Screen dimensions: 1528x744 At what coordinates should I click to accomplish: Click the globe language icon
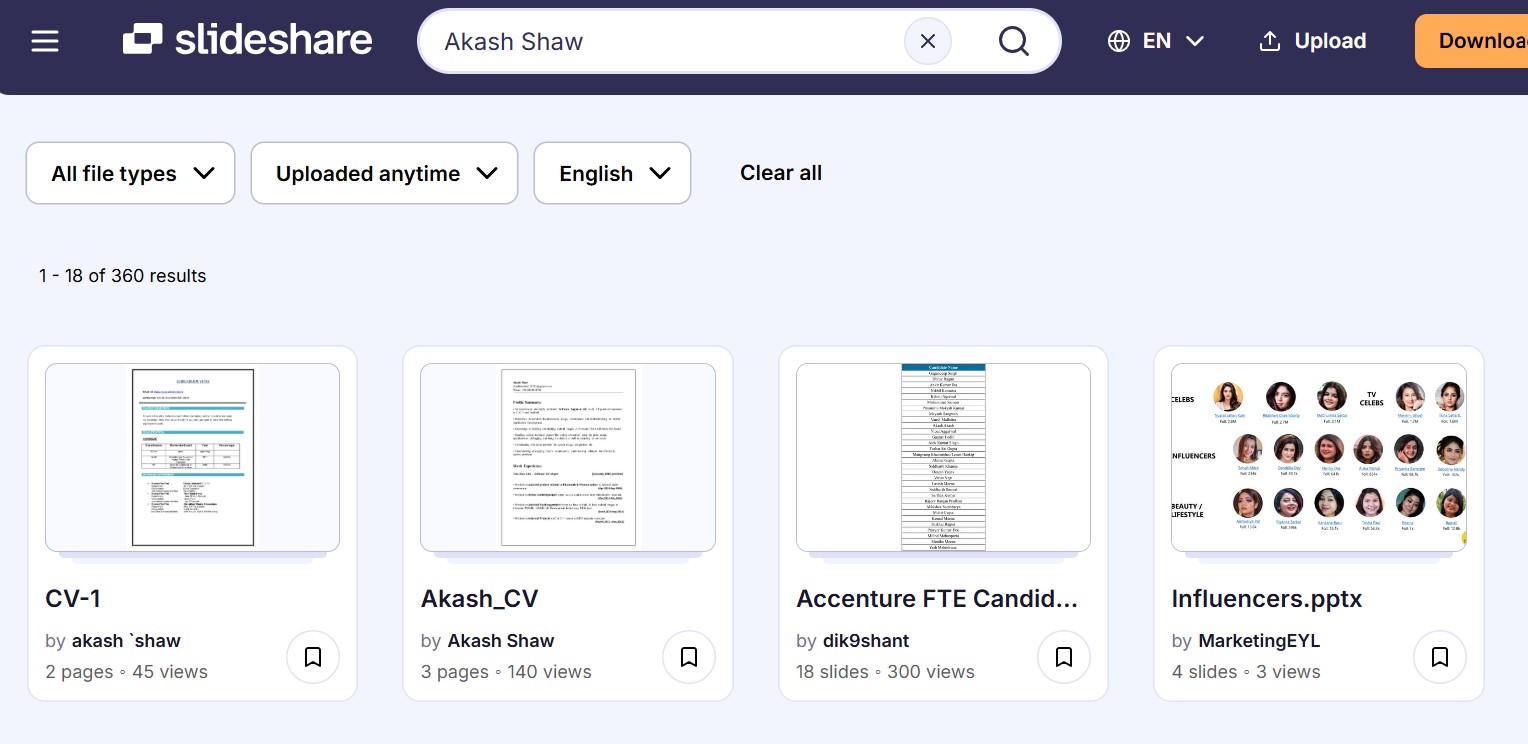pyautogui.click(x=1119, y=41)
